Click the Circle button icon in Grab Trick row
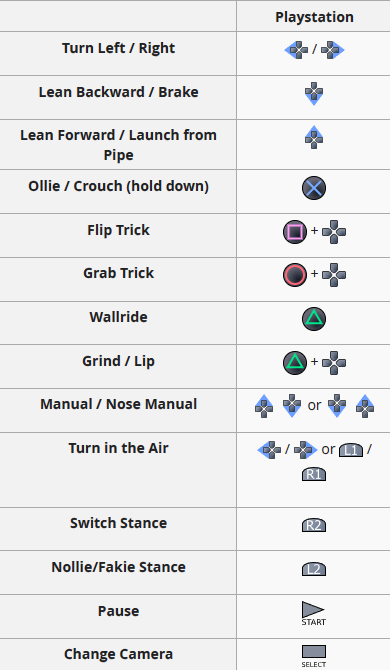The height and width of the screenshot is (670, 390). click(x=295, y=275)
